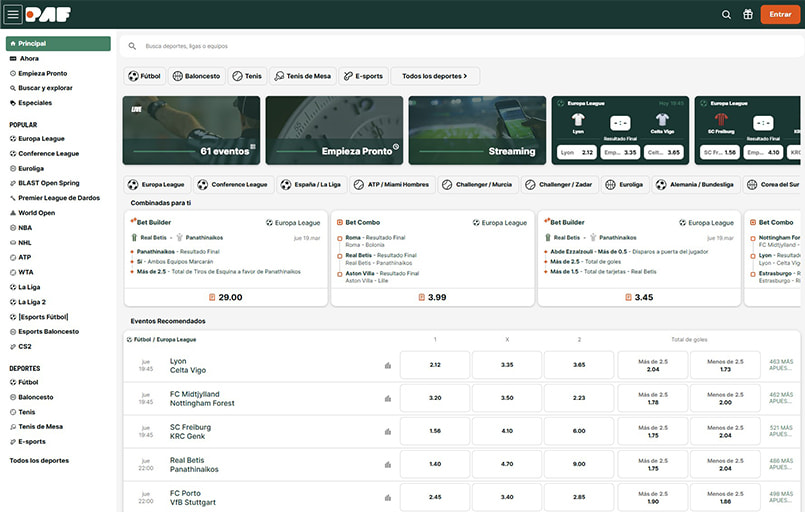This screenshot has width=805, height=512.
Task: Select Tenis de Mesa filter chip
Action: (302, 76)
